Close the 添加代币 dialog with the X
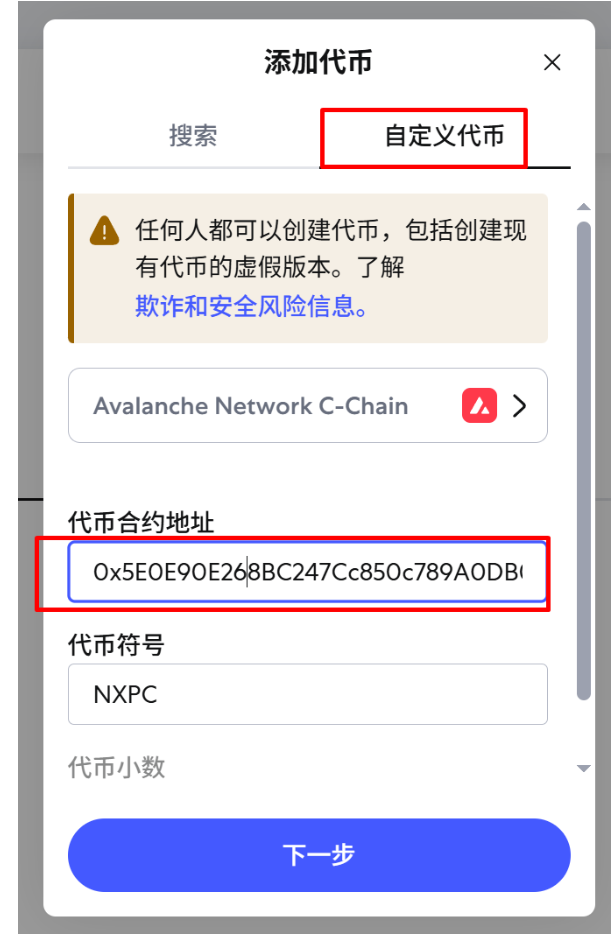 pos(552,62)
